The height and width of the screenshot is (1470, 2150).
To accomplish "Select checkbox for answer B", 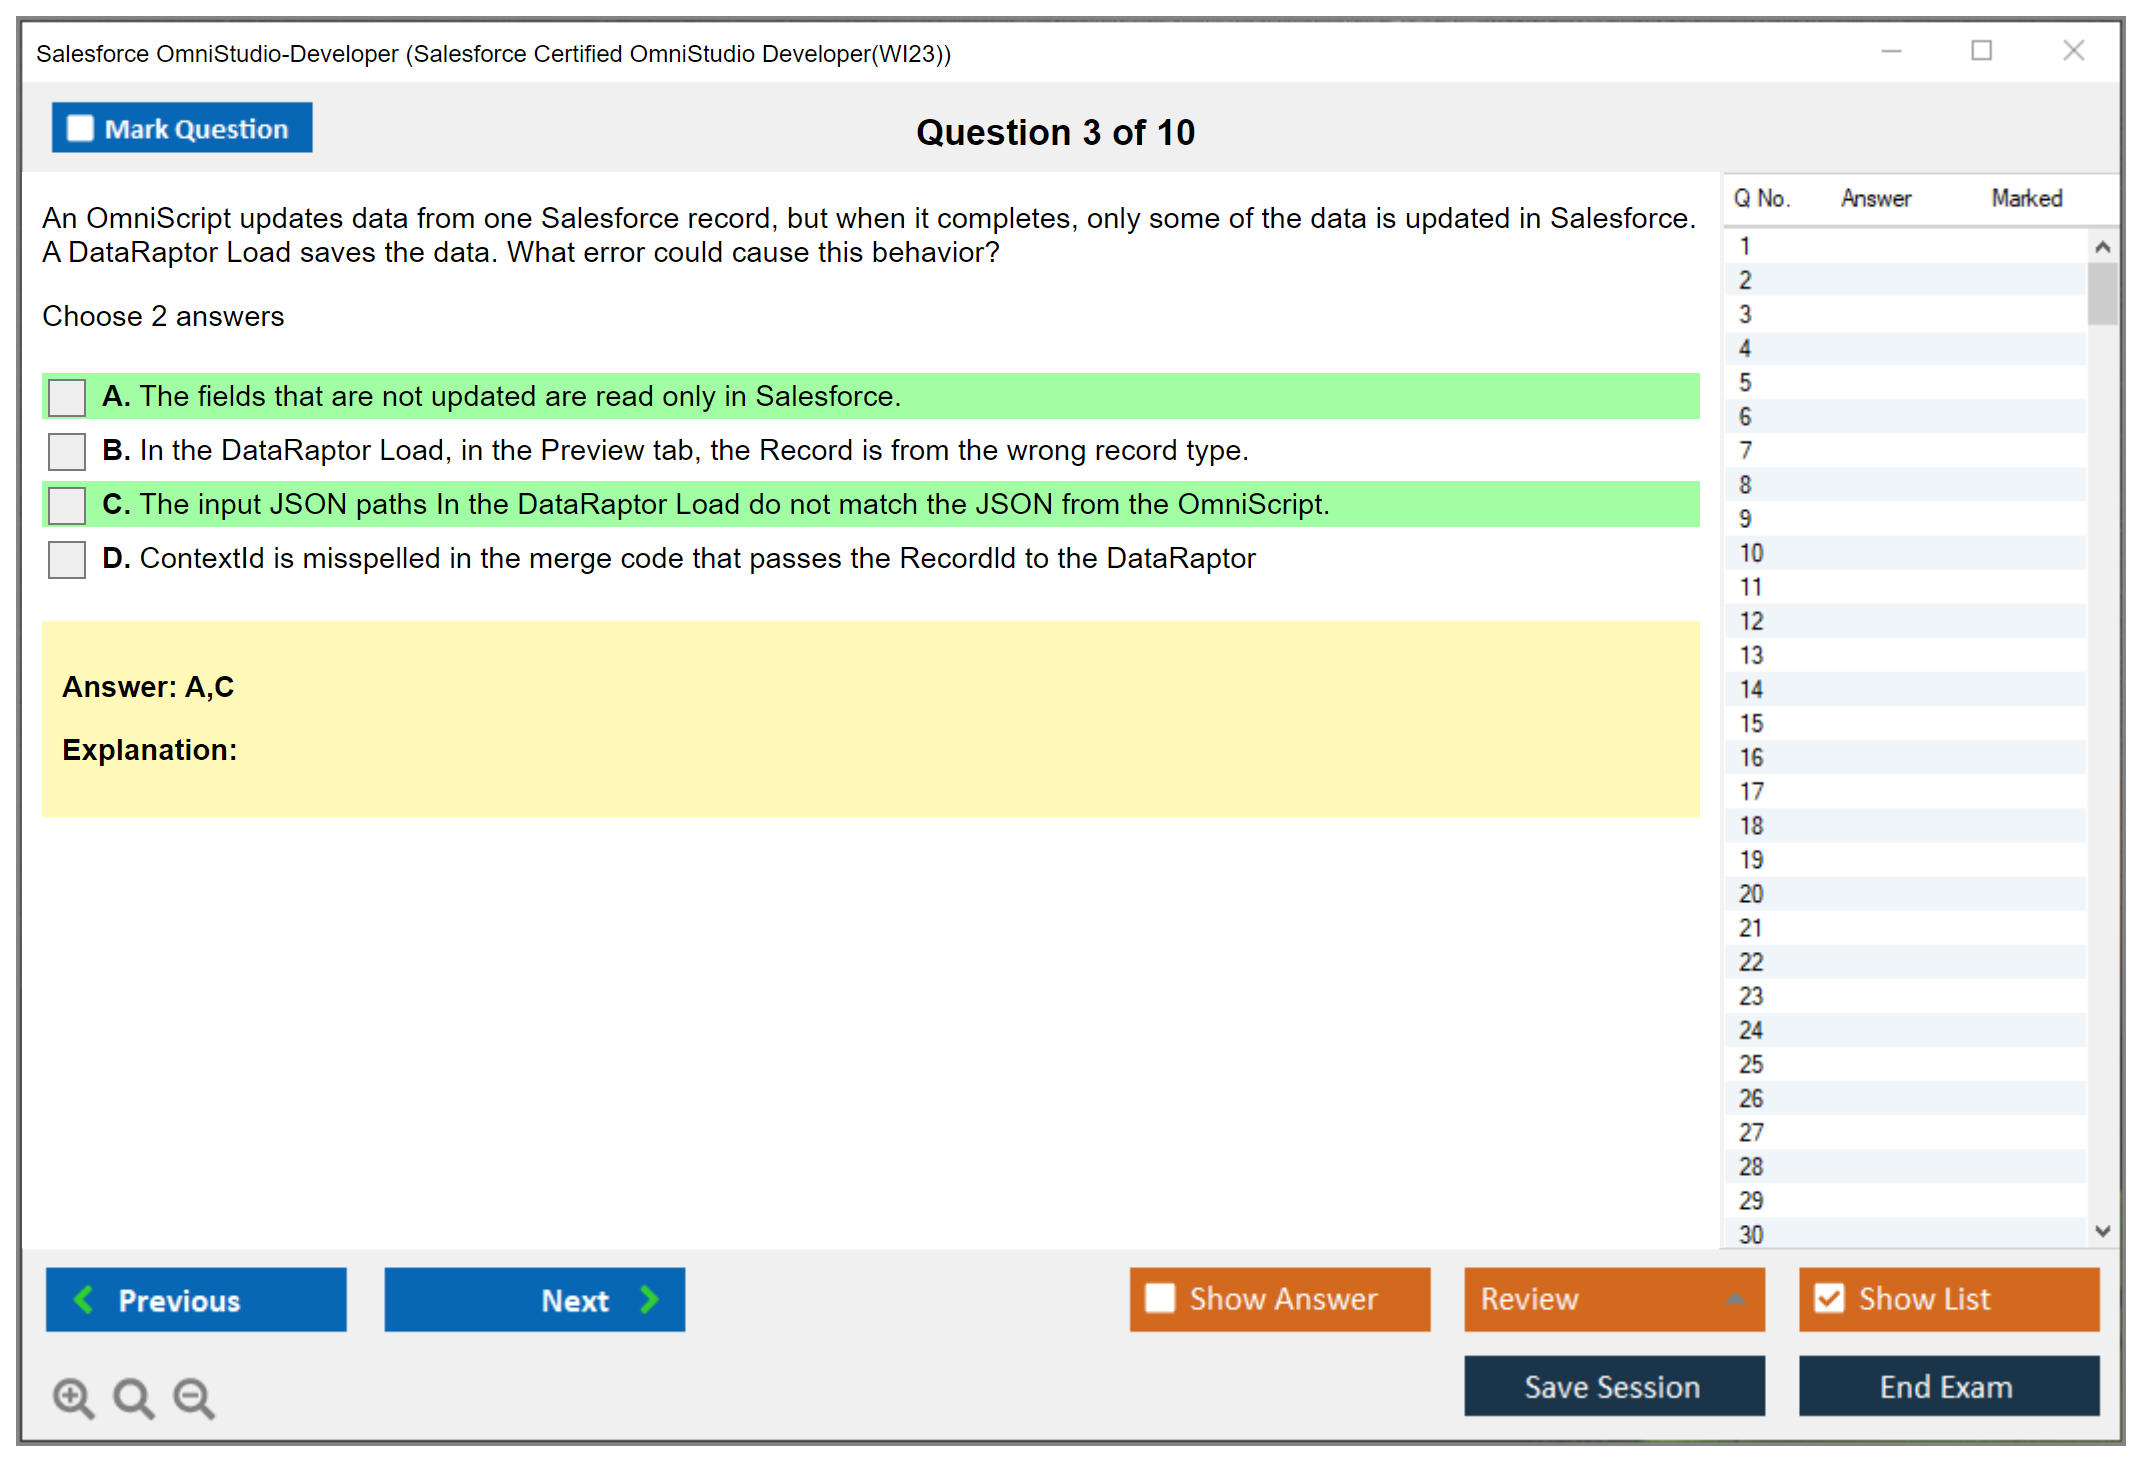I will [x=67, y=451].
